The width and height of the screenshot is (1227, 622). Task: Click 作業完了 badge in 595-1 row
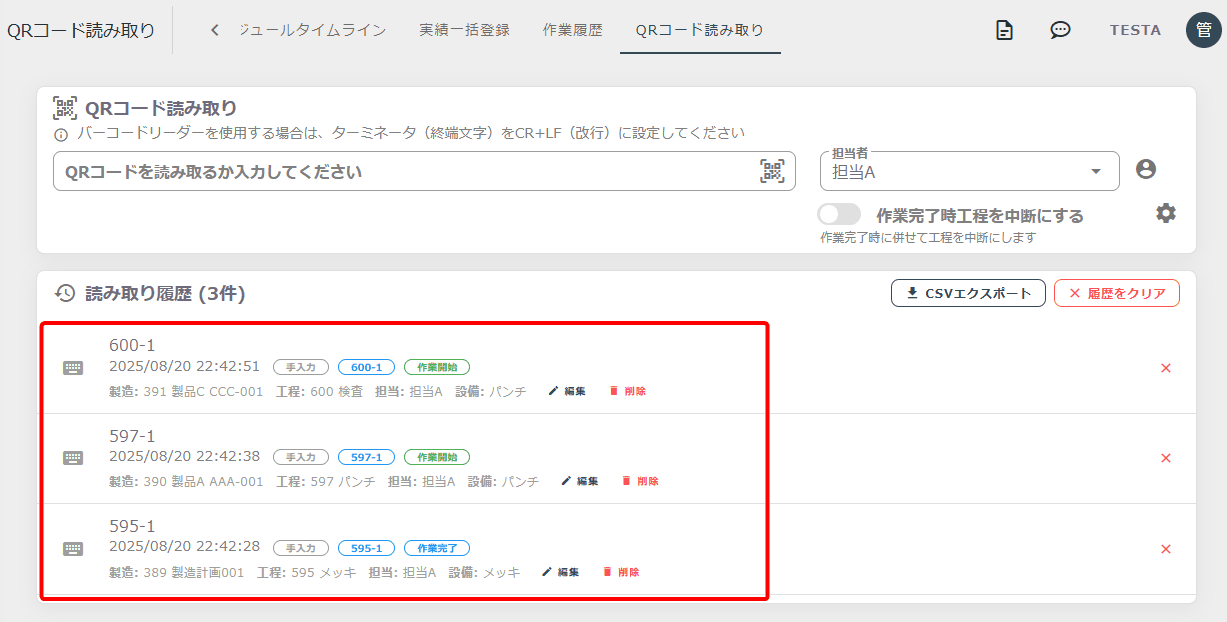437,548
